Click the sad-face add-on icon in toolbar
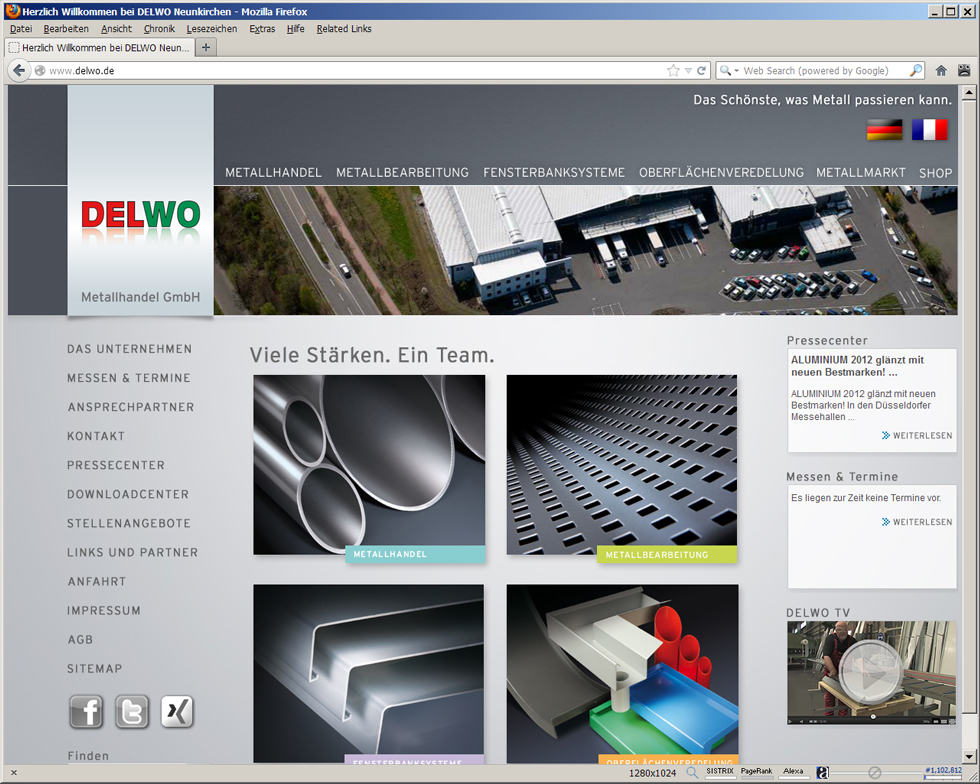The width and height of the screenshot is (980, 784). pyautogui.click(x=964, y=71)
